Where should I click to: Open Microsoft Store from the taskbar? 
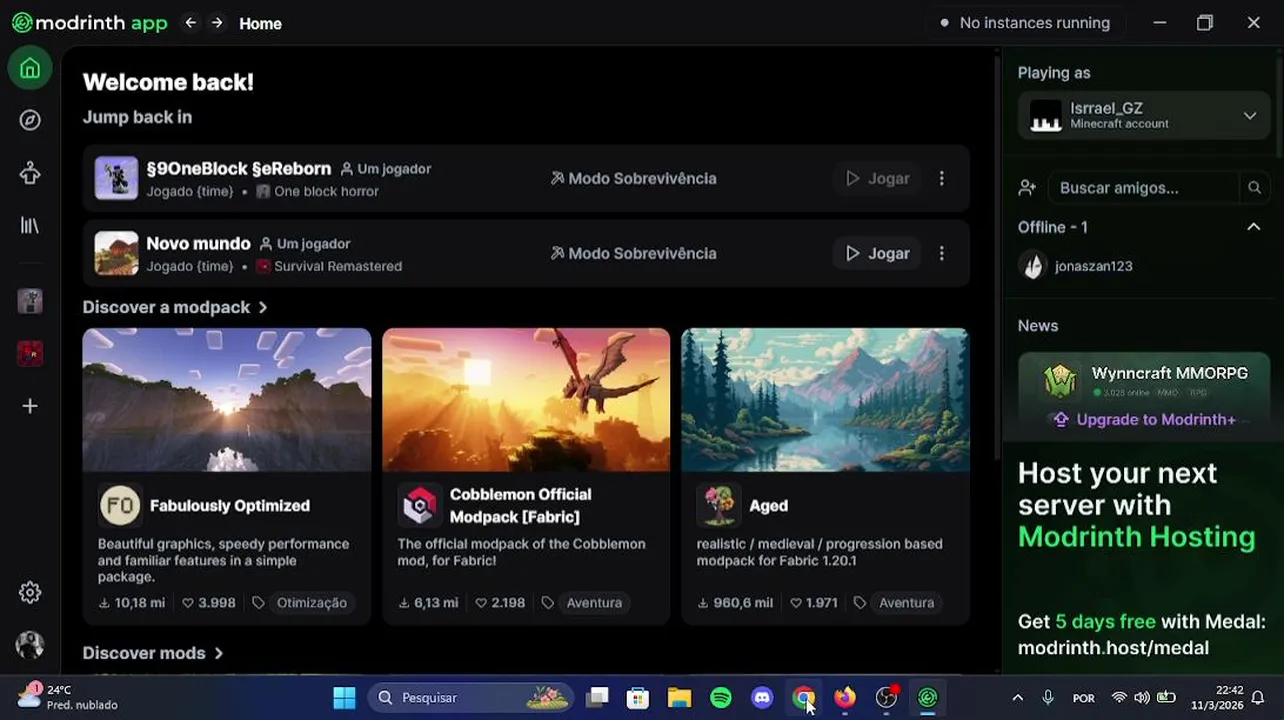[x=637, y=698]
